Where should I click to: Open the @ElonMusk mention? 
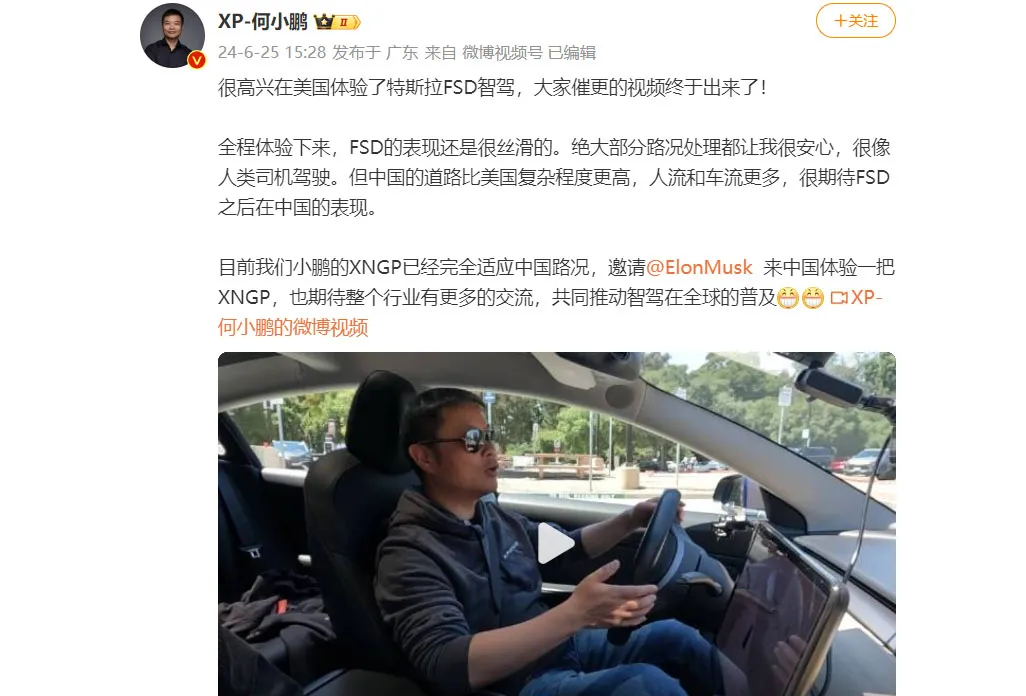point(699,267)
